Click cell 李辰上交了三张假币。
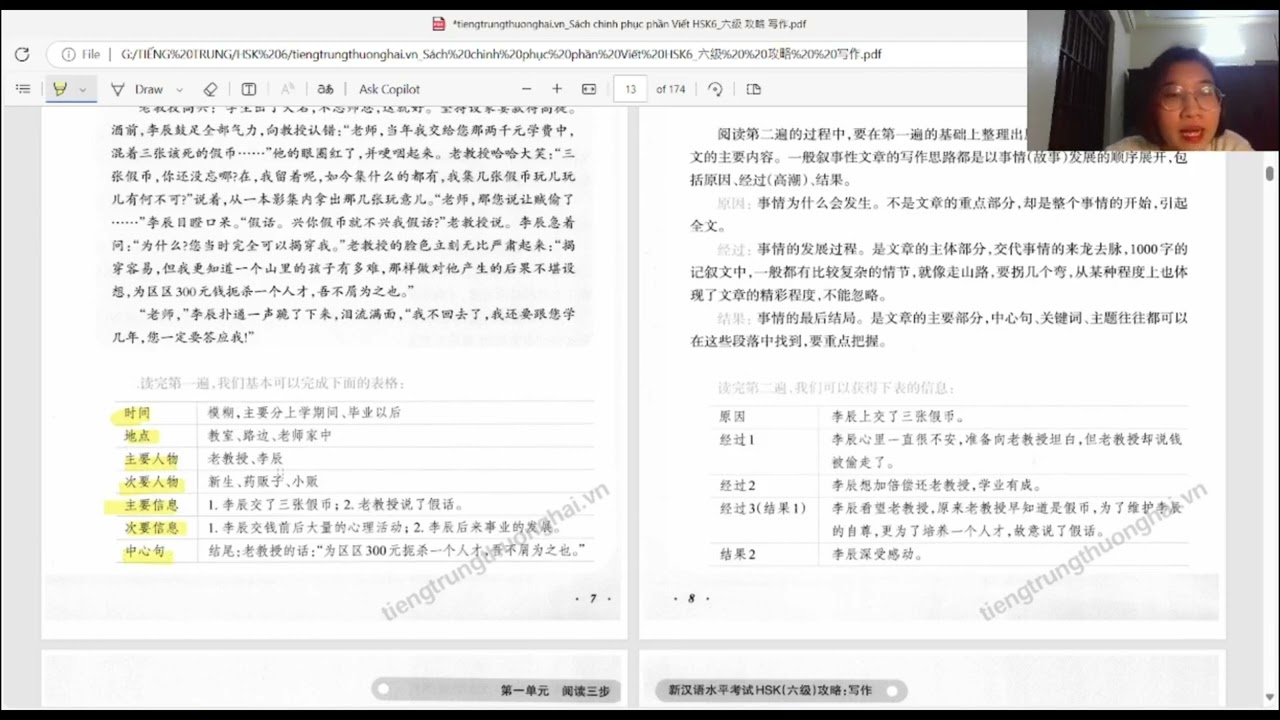Viewport: 1280px width, 720px height. tap(898, 417)
